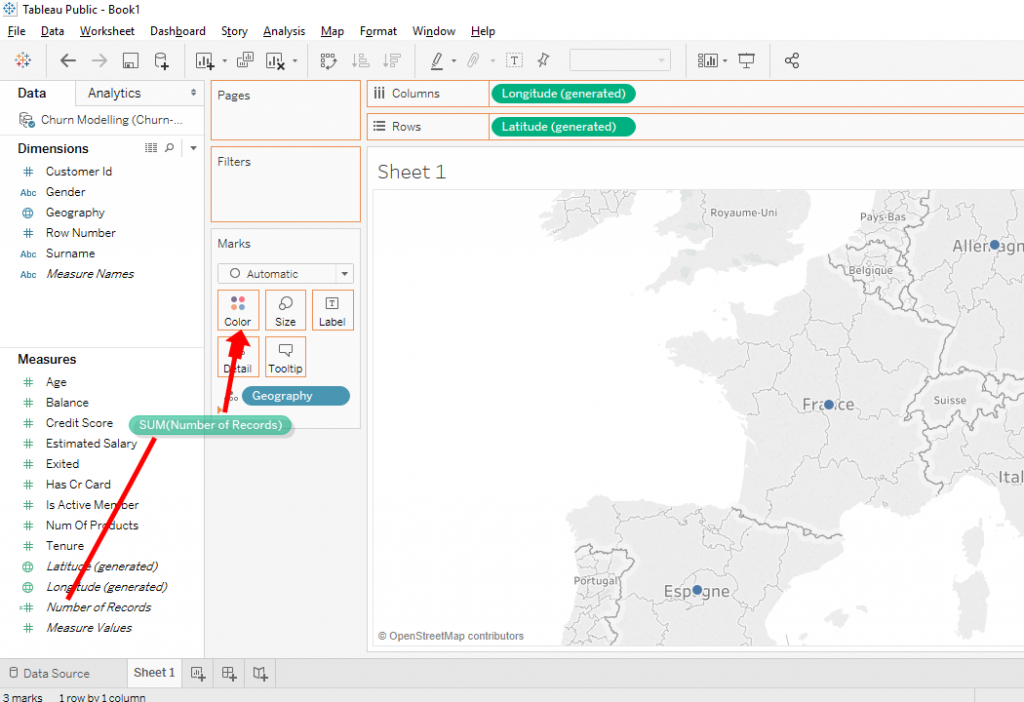The image size is (1024, 702).
Task: Open the Analysis menu
Action: coord(284,31)
